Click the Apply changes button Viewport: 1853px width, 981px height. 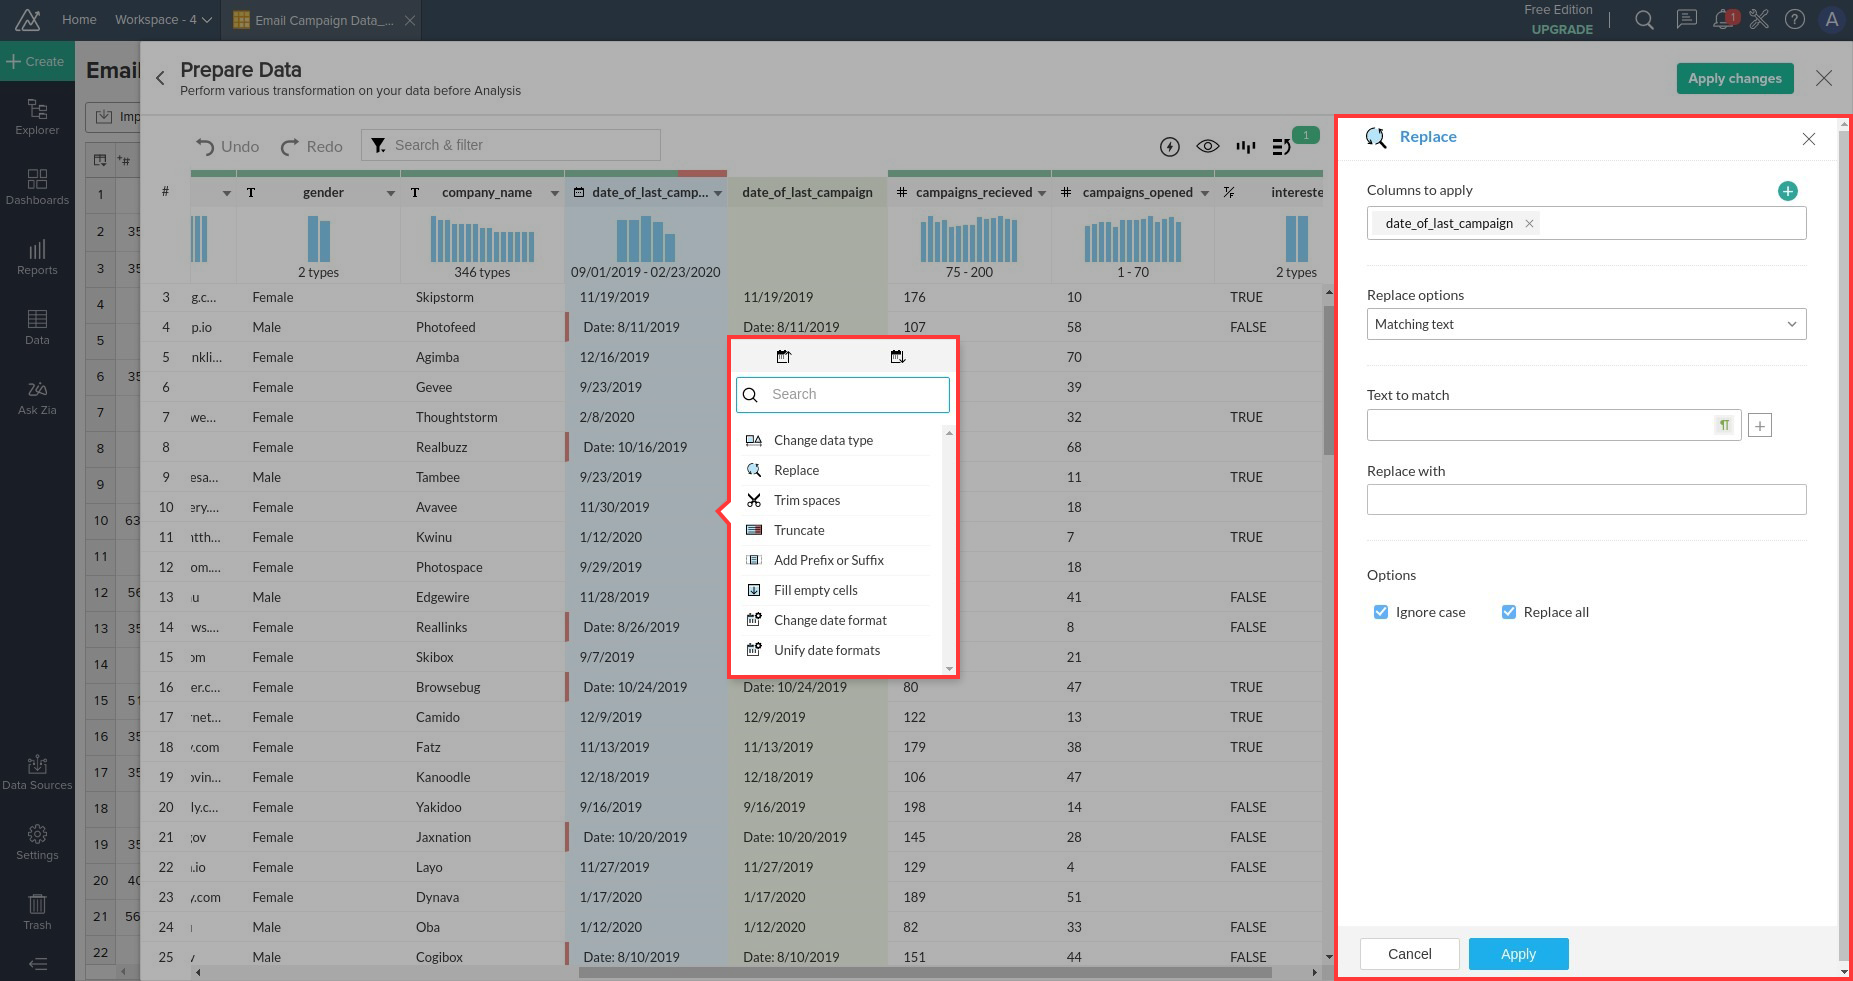coord(1734,78)
